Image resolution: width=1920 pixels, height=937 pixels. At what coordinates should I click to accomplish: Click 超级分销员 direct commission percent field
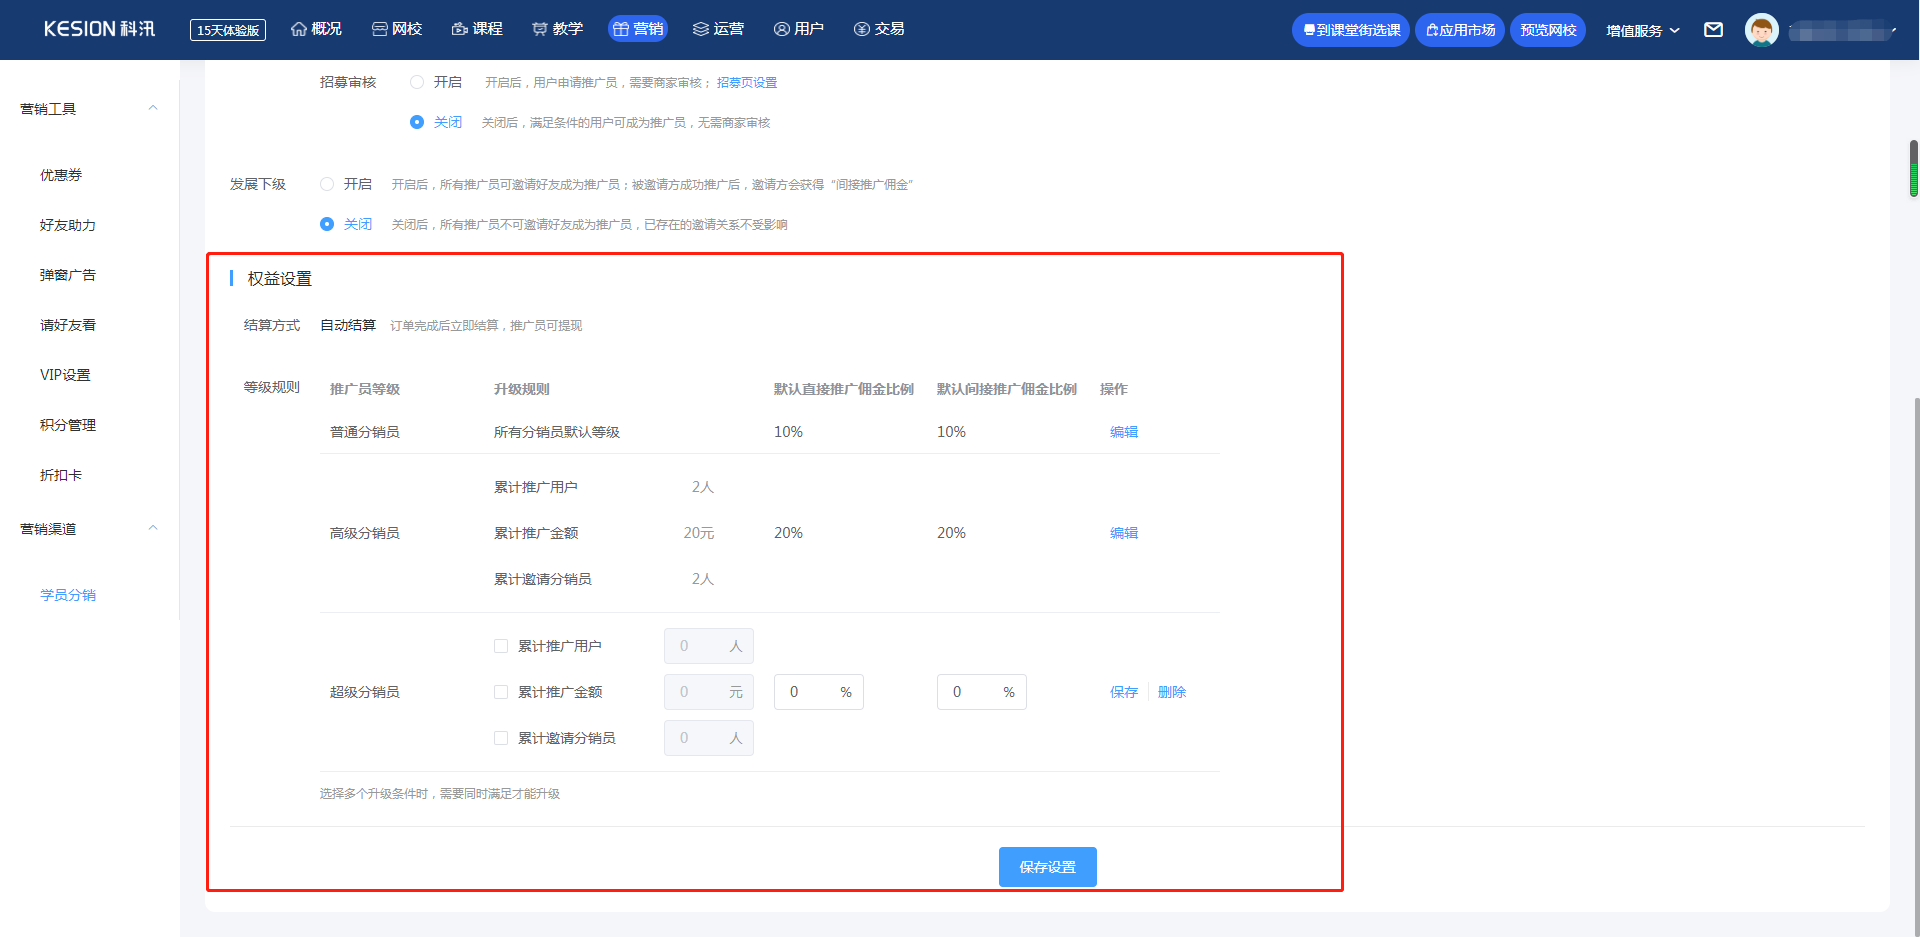[819, 692]
